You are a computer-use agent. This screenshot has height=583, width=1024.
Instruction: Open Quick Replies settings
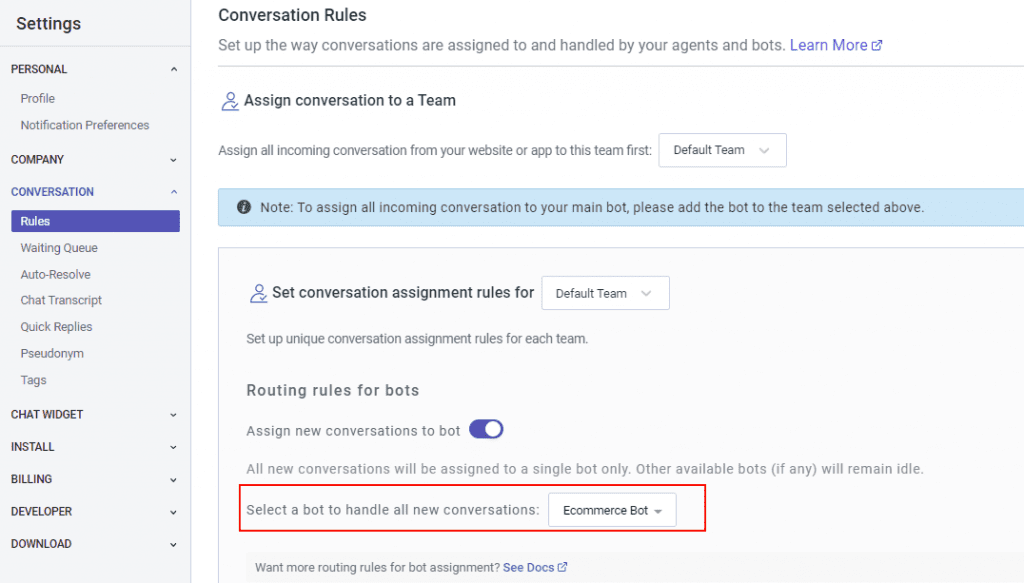56,326
